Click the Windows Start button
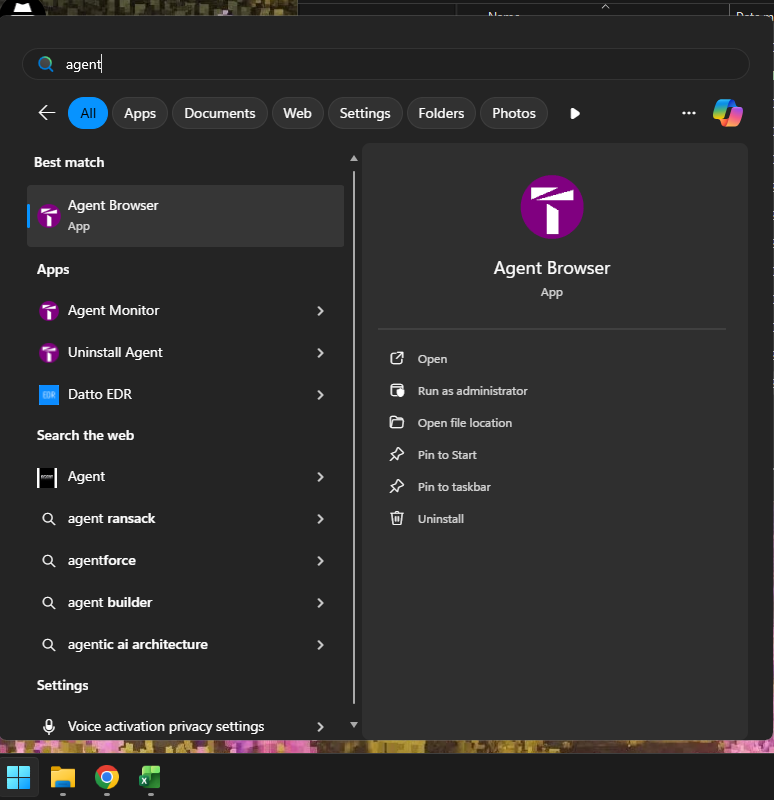 coord(19,777)
